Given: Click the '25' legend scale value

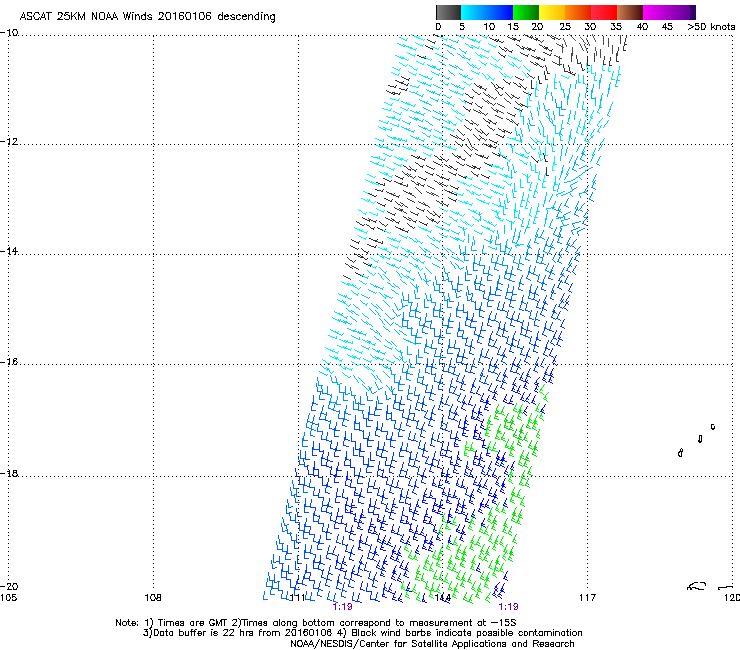Looking at the screenshot, I should coord(565,27).
